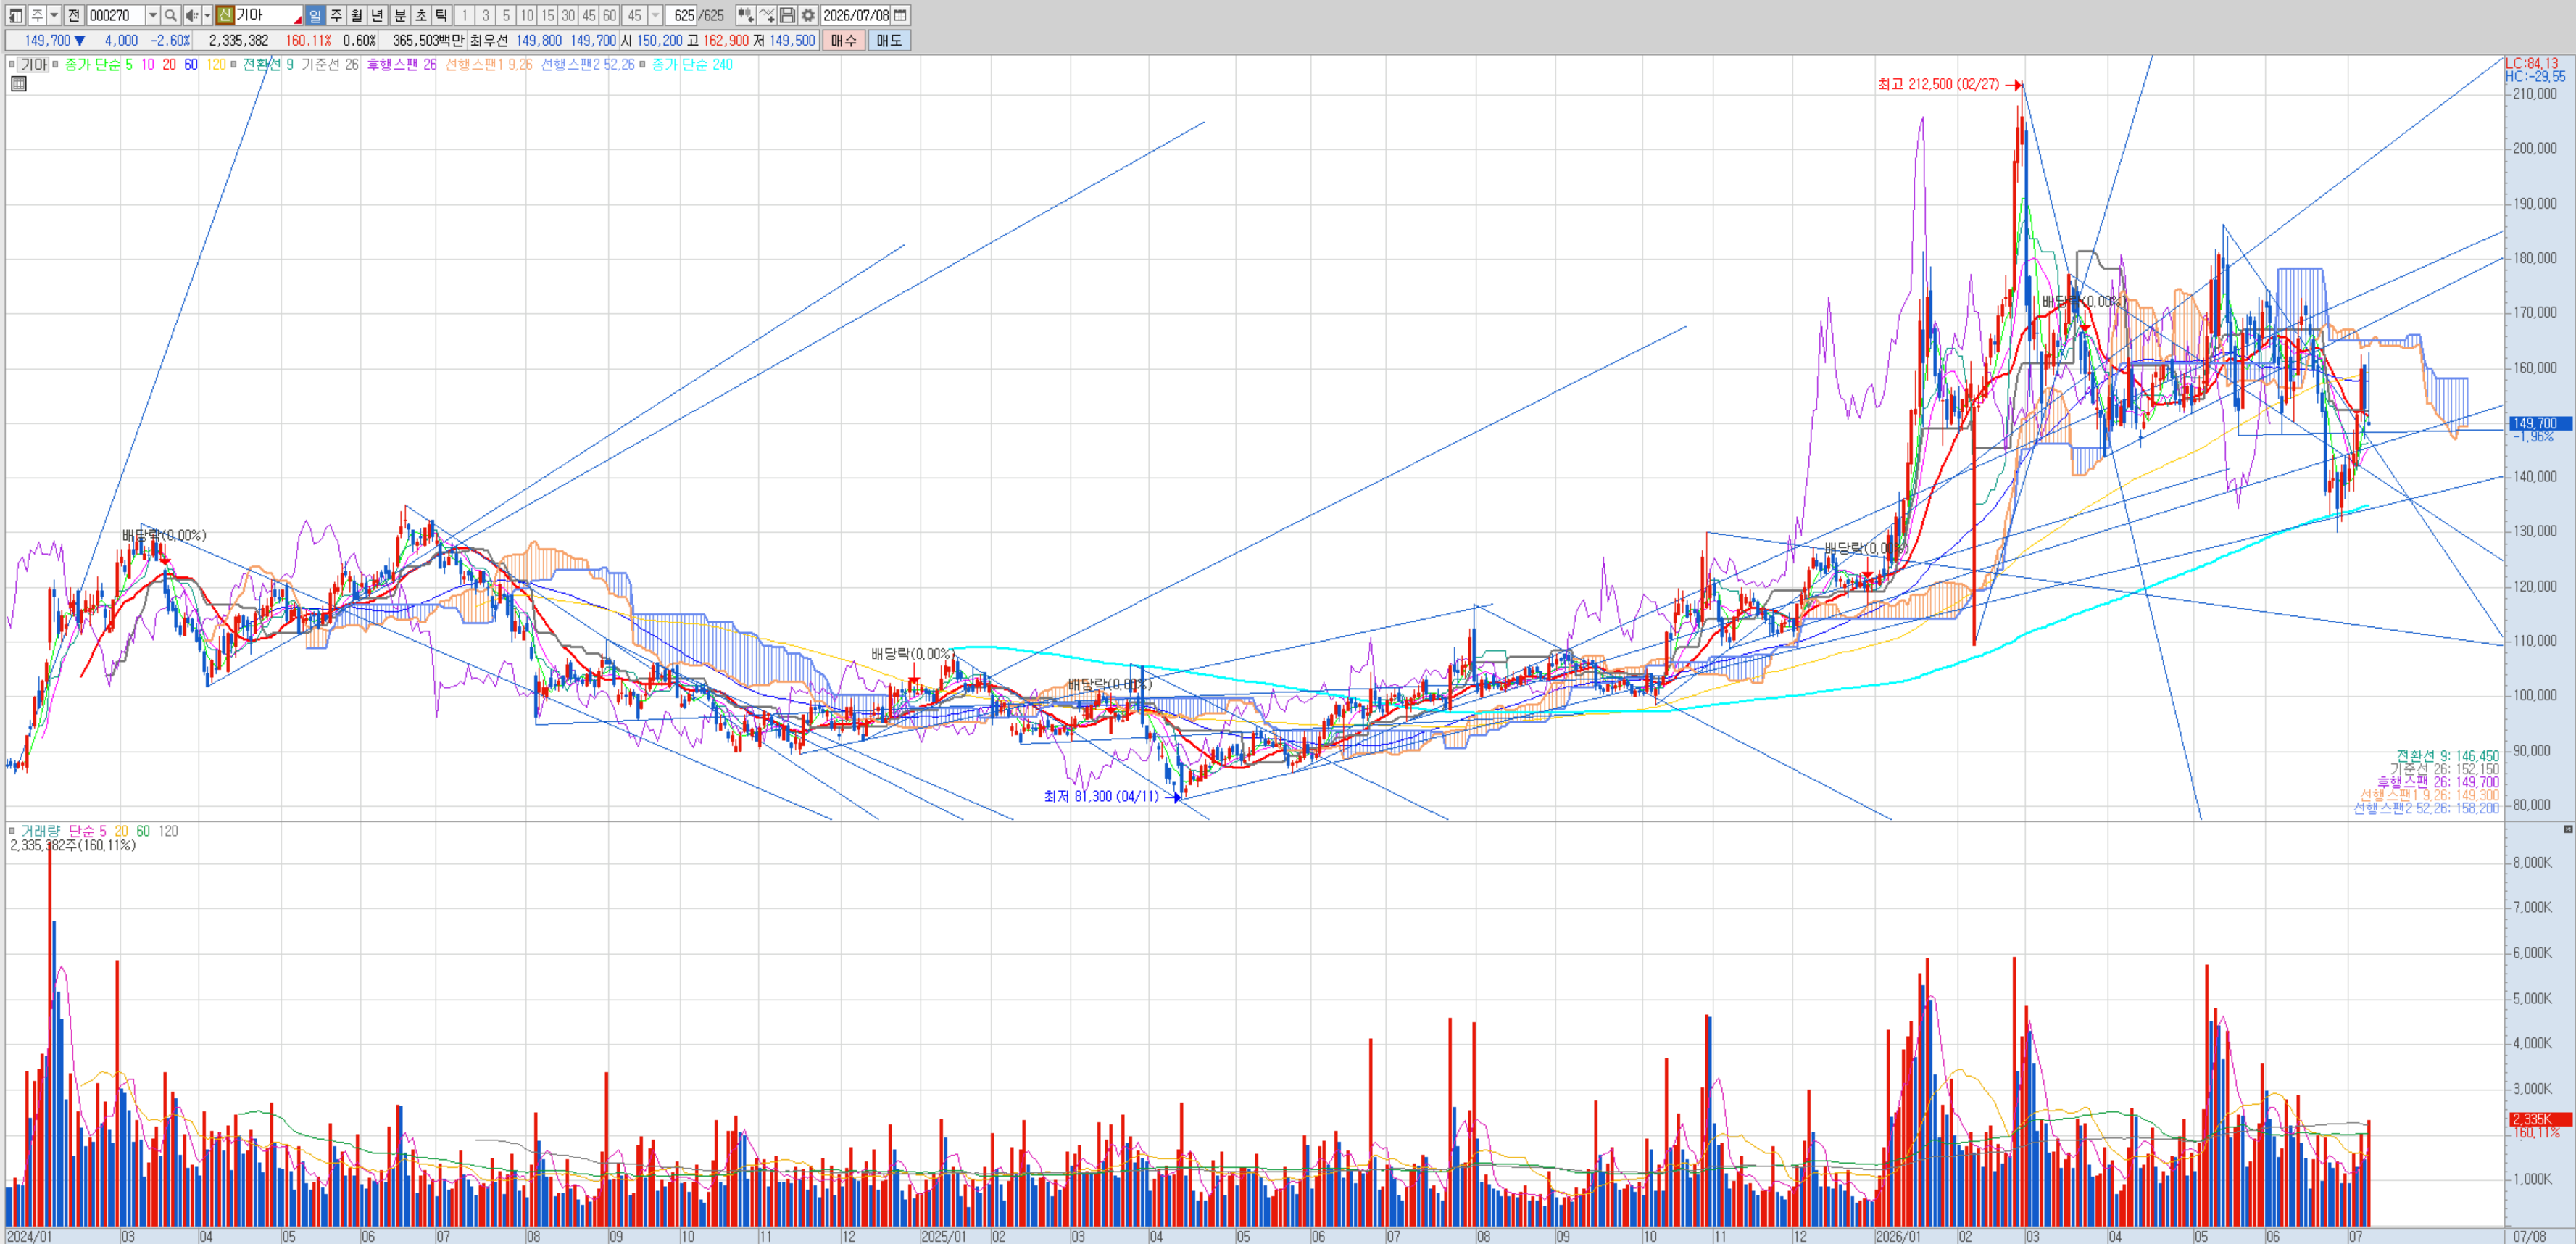Click the cyan 종가 단순 240 legend
The image size is (2576, 1244).
[x=692, y=64]
